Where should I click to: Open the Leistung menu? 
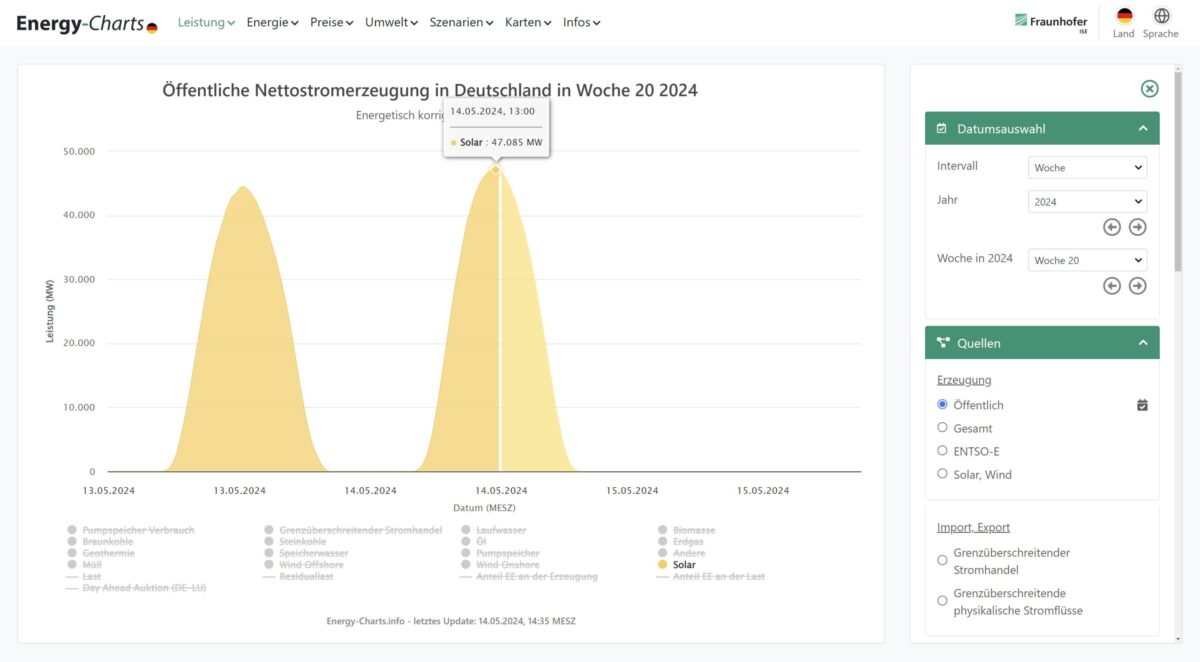click(x=200, y=21)
